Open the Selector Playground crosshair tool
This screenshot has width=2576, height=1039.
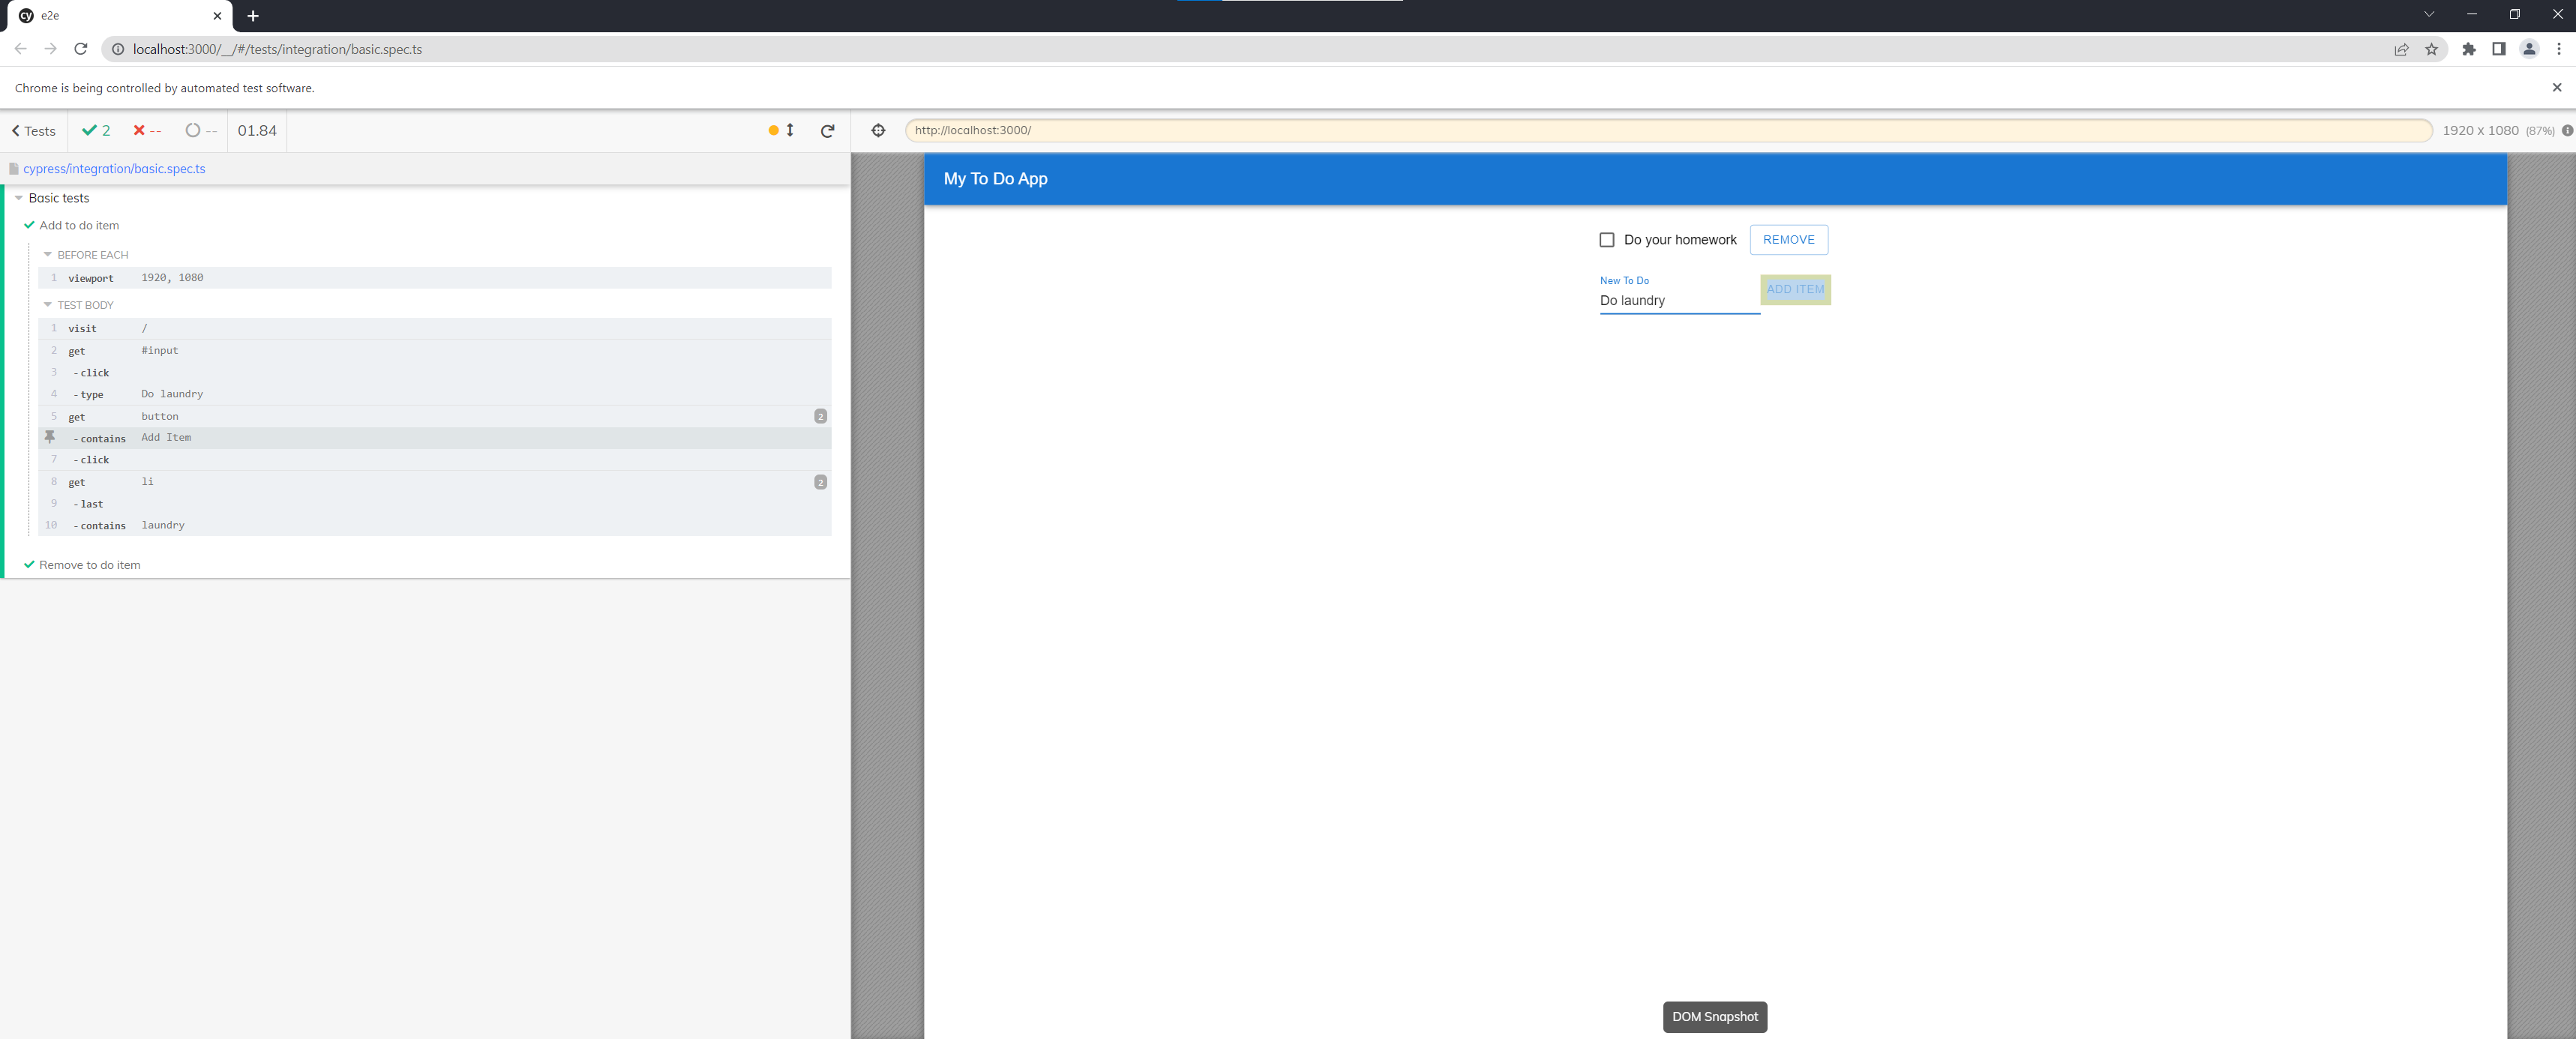877,130
